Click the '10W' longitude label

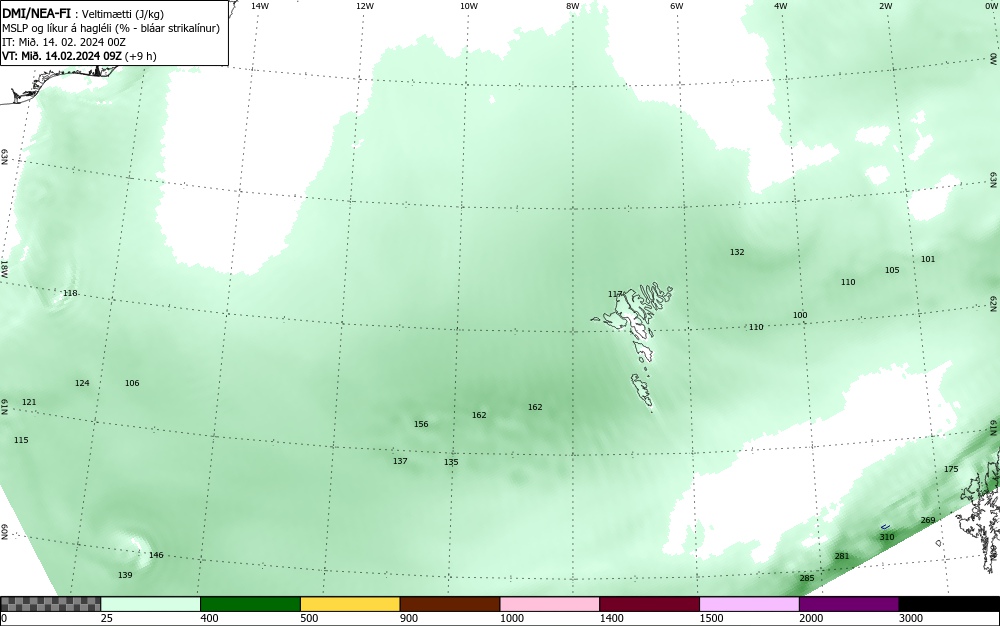[469, 6]
